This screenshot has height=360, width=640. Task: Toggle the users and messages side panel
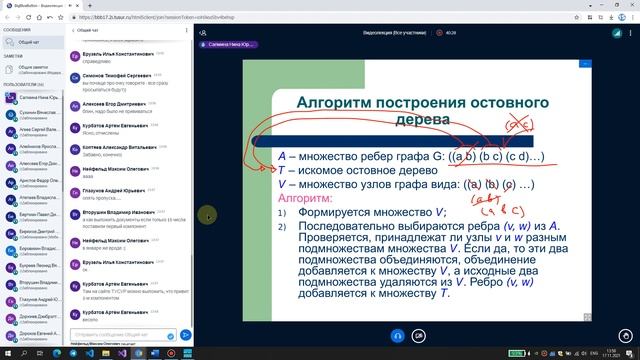202,33
